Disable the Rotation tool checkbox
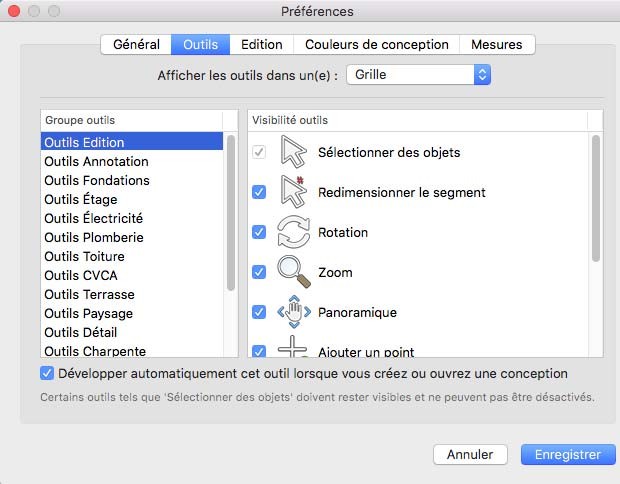 pyautogui.click(x=259, y=232)
